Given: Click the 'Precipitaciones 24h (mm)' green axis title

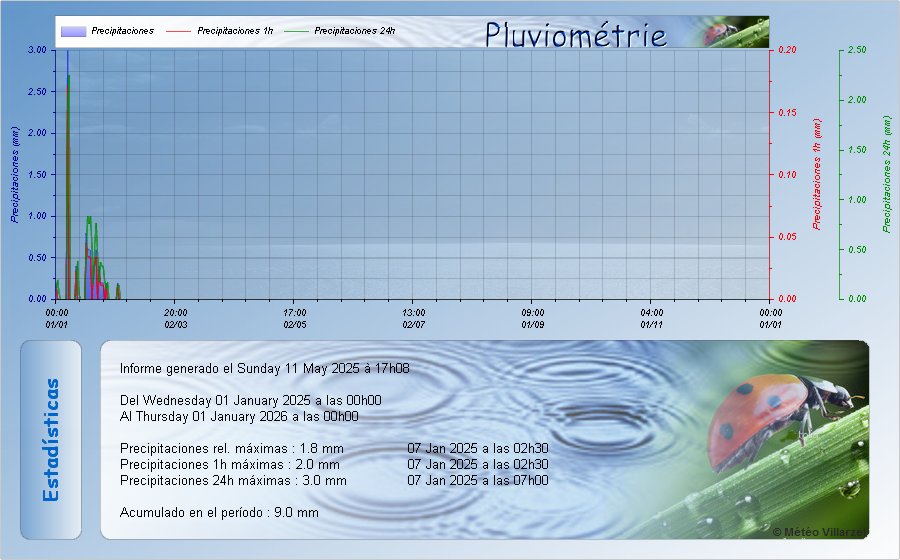Looking at the screenshot, I should point(887,174).
